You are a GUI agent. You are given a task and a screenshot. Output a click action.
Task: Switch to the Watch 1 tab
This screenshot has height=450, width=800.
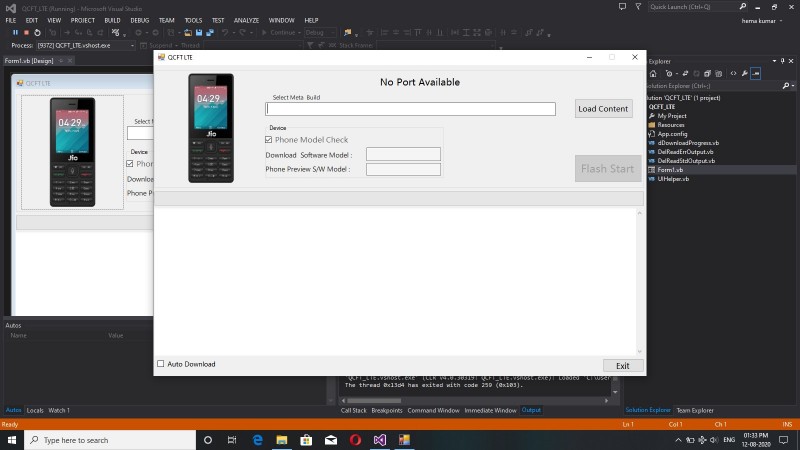[59, 410]
